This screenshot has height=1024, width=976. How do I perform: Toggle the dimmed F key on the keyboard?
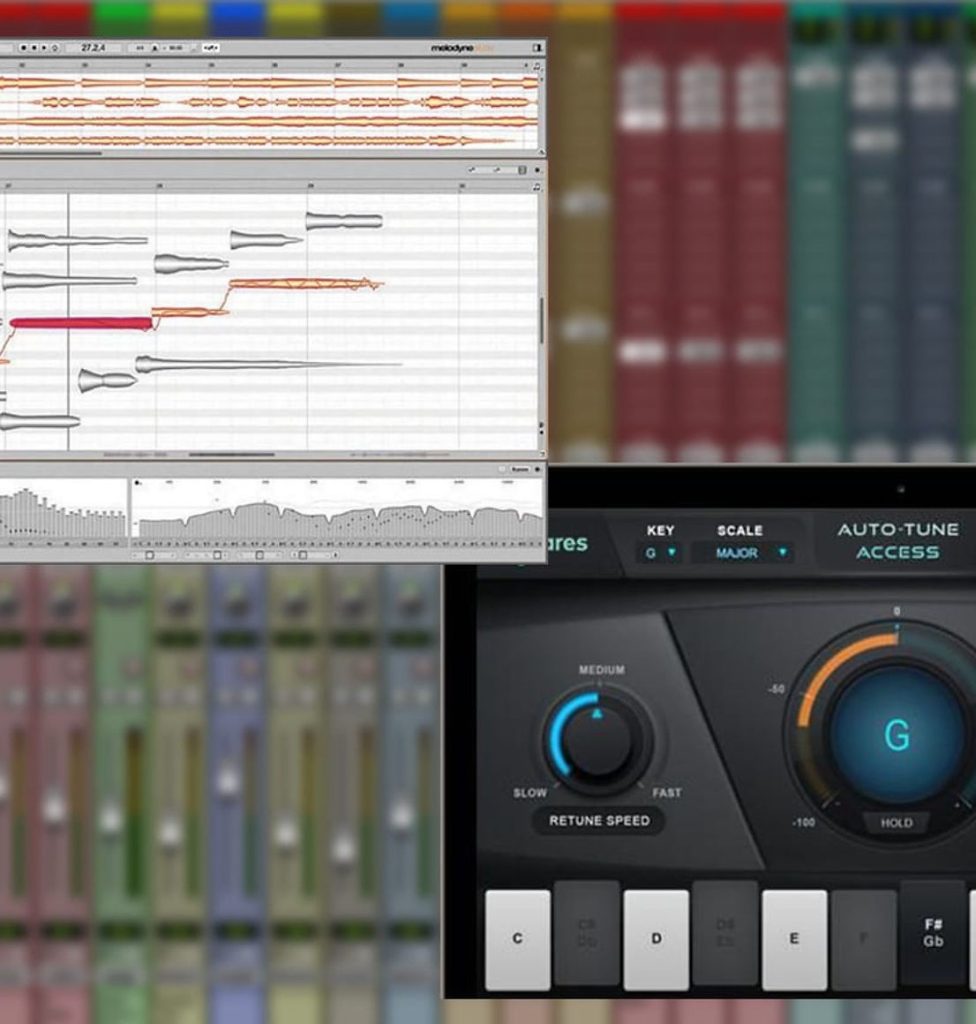pyautogui.click(x=864, y=939)
